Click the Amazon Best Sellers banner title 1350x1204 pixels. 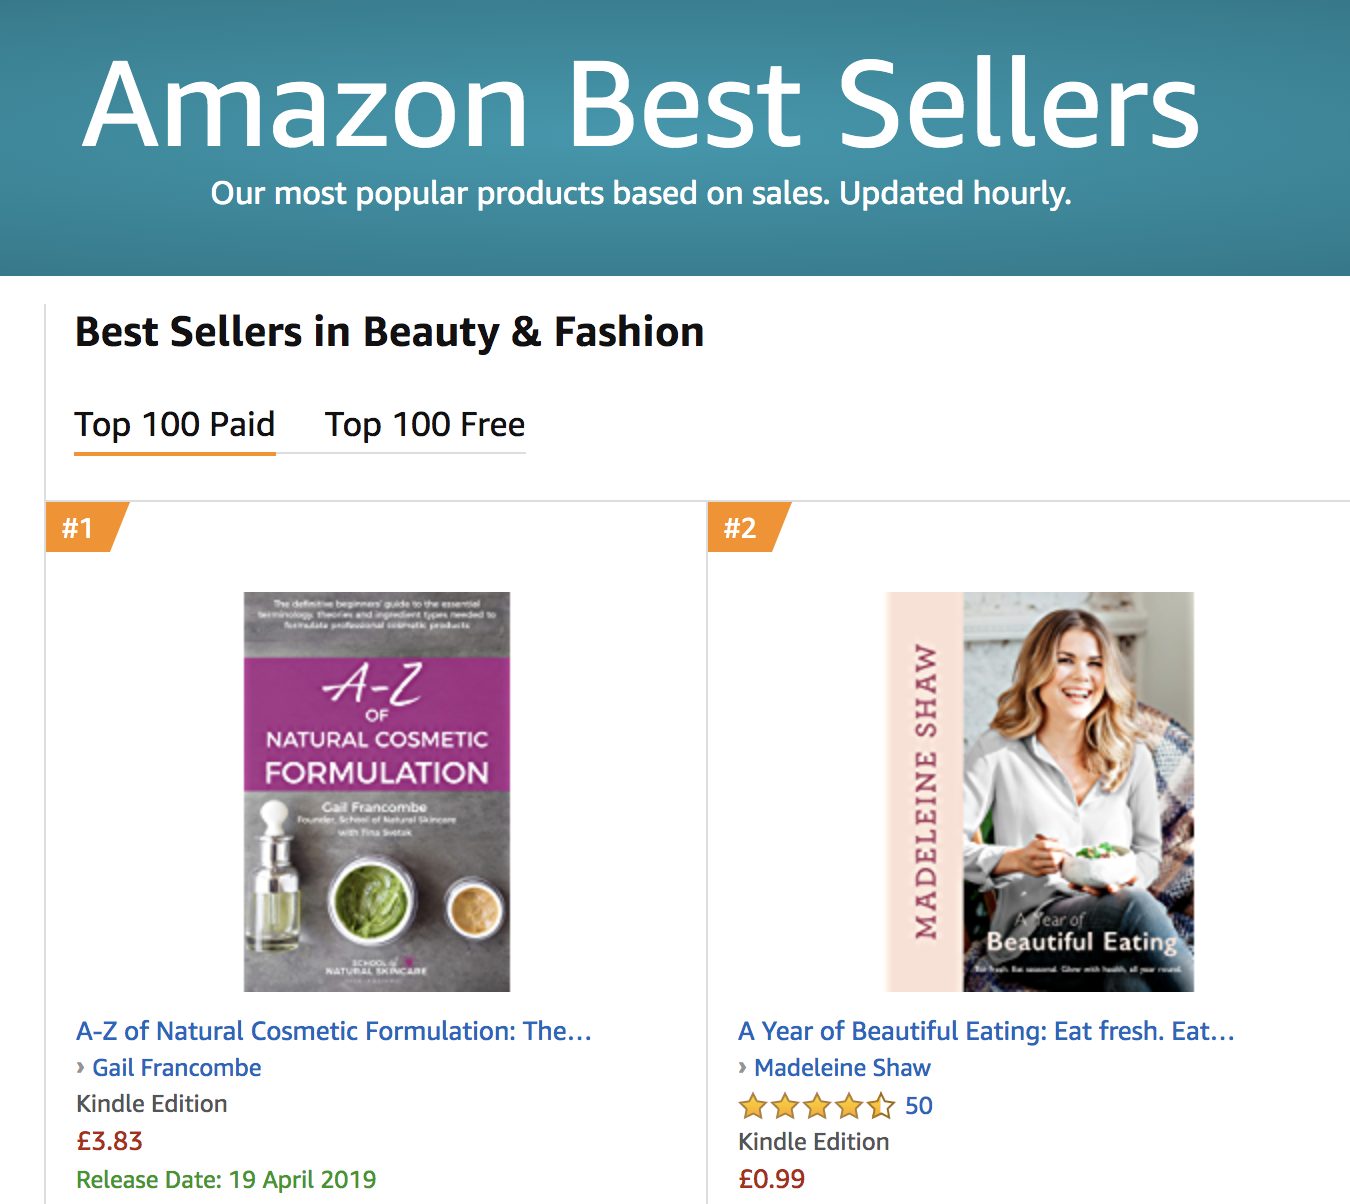pyautogui.click(x=640, y=105)
